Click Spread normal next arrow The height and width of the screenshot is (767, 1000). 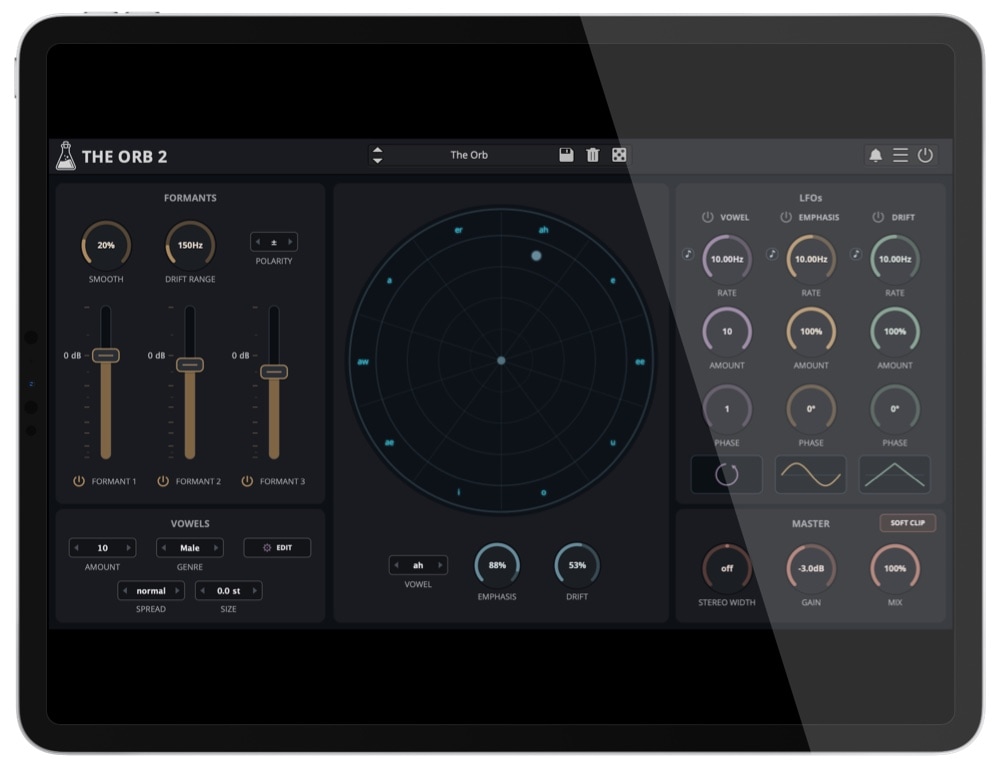177,591
